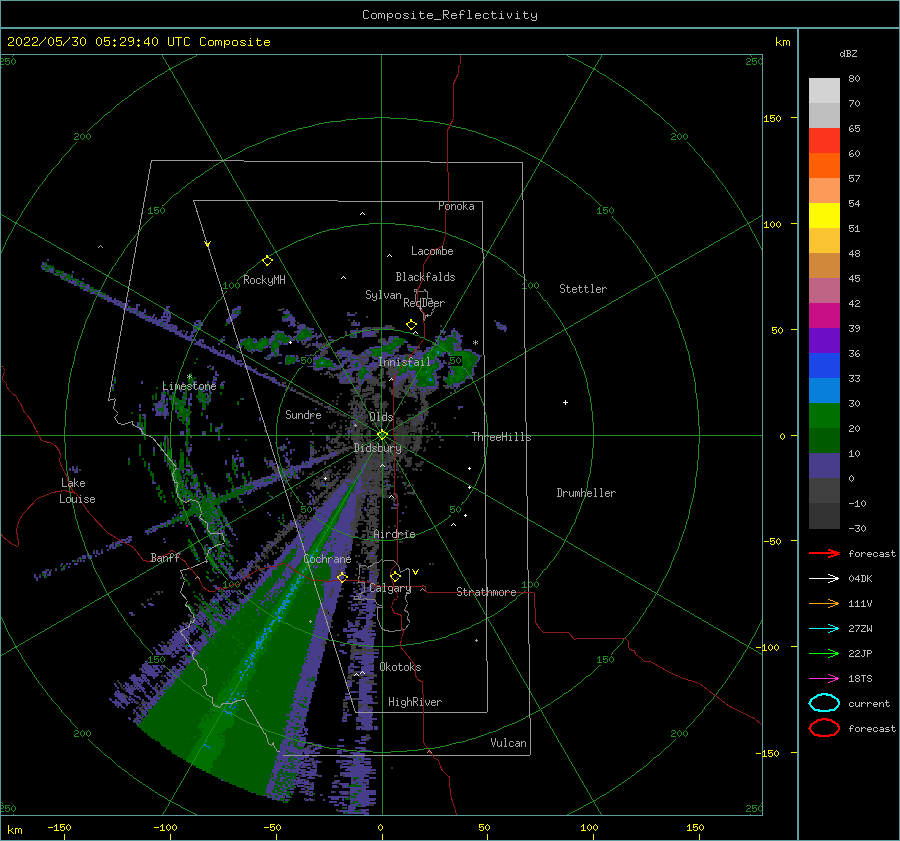900x841 pixels.
Task: Click the Vulcan label
Action: [x=509, y=742]
